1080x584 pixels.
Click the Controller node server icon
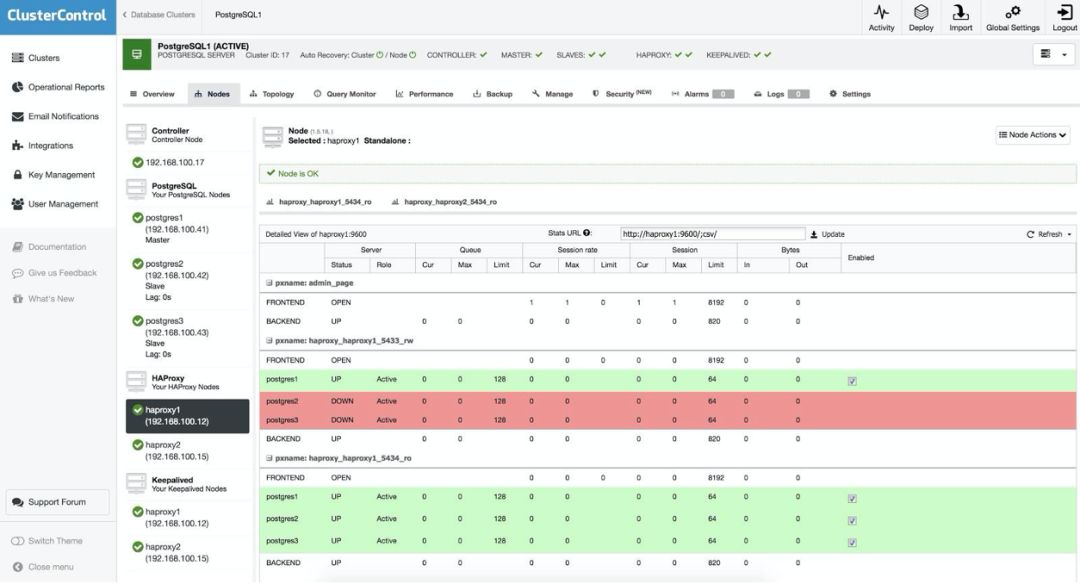[136, 134]
